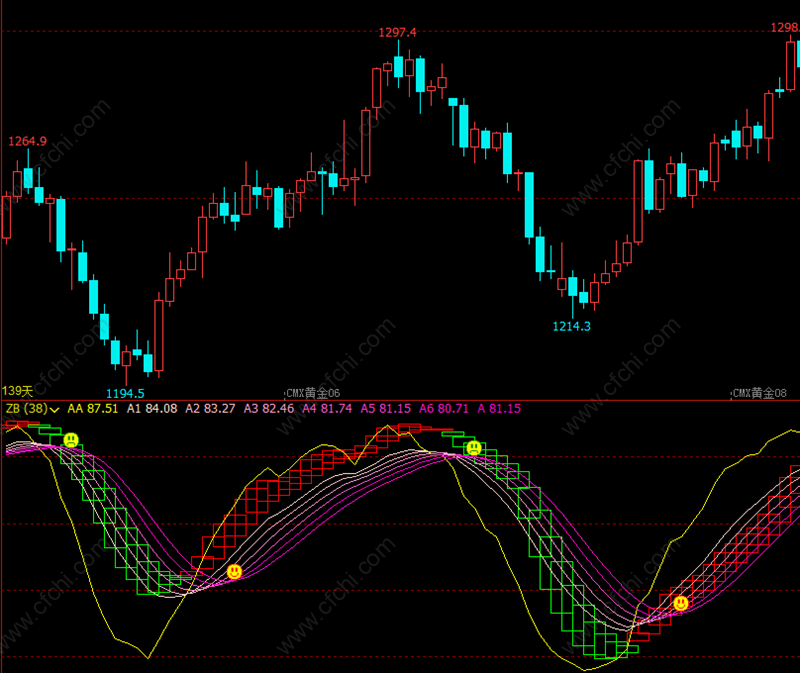Select the A4 81.74 indicator value
This screenshot has width=800, height=673.
click(327, 409)
